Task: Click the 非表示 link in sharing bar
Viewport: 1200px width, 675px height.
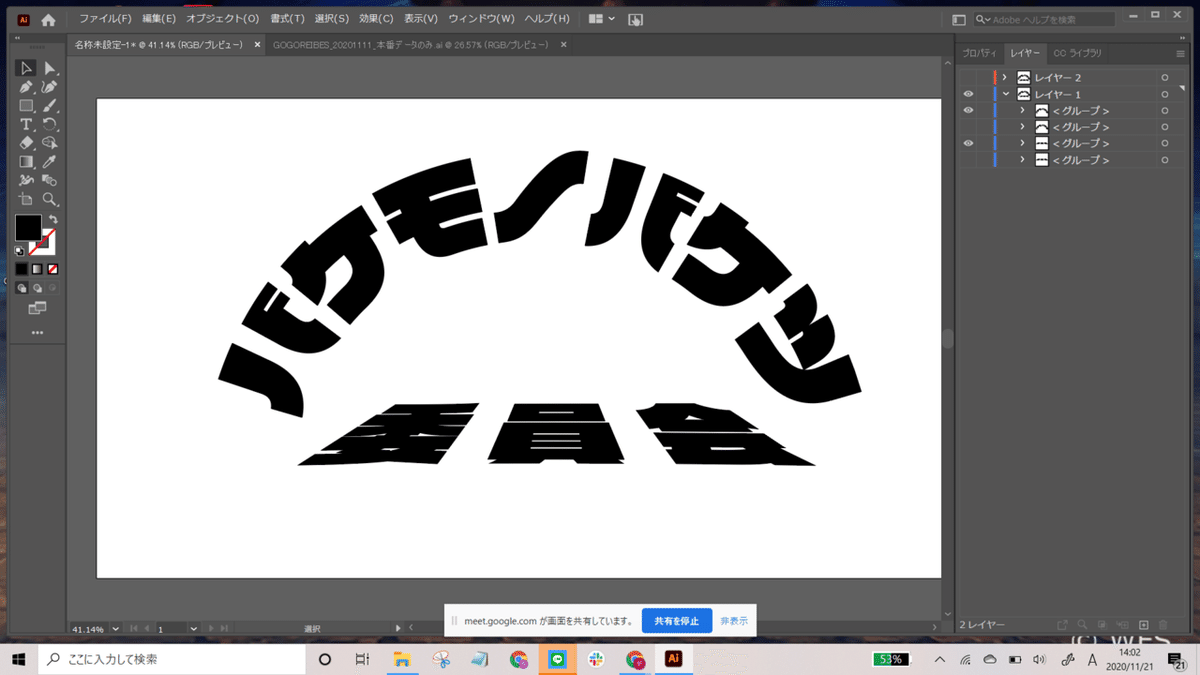Action: [734, 621]
